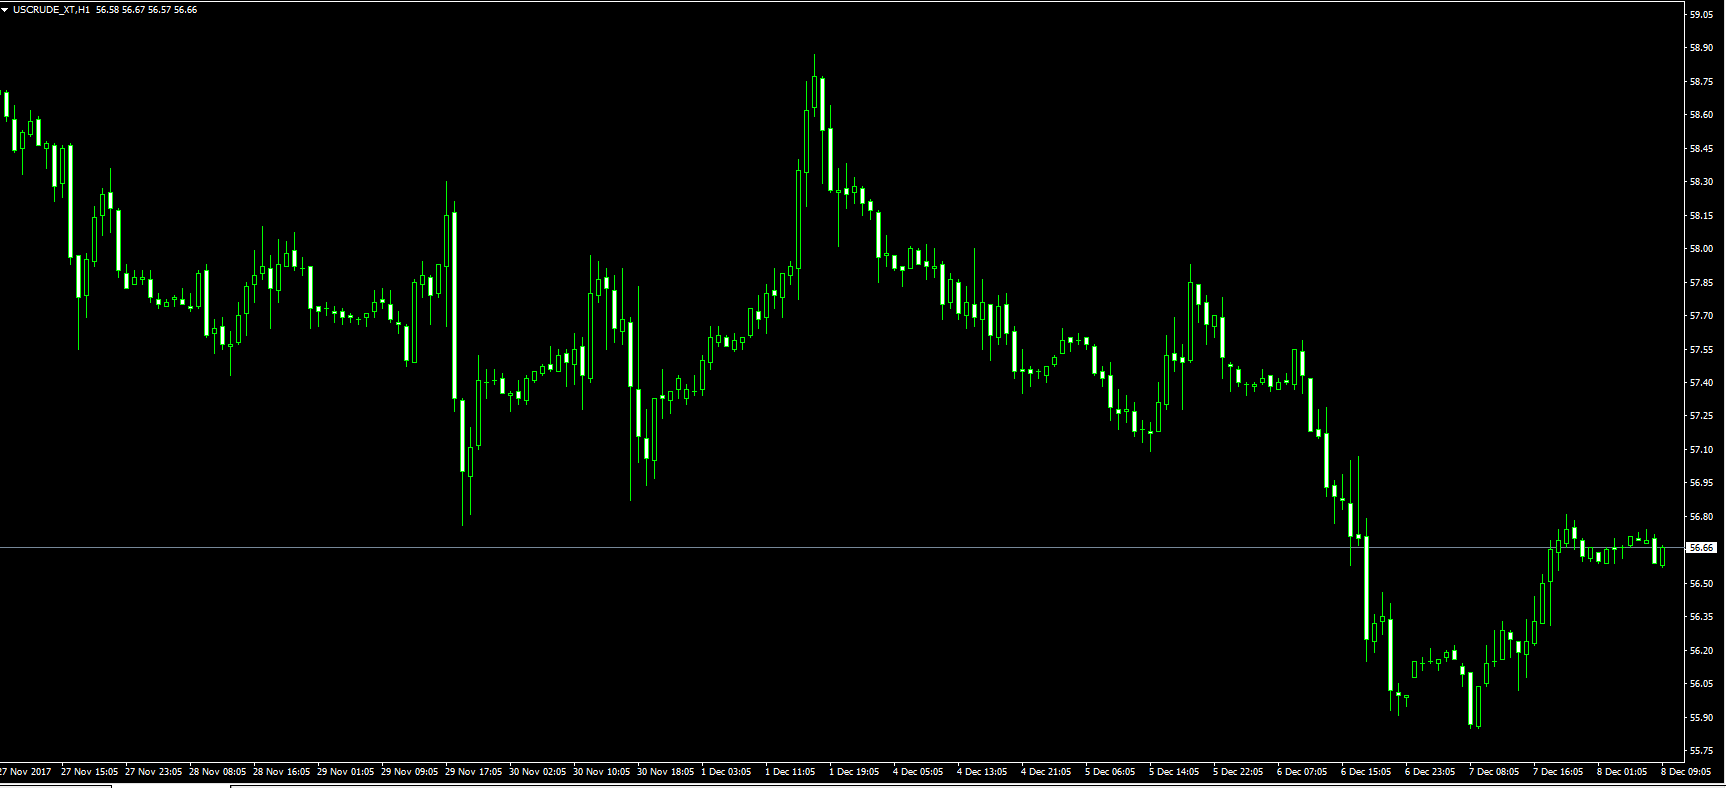Select the 55.75 bottom price label
The image size is (1726, 788).
1701,751
